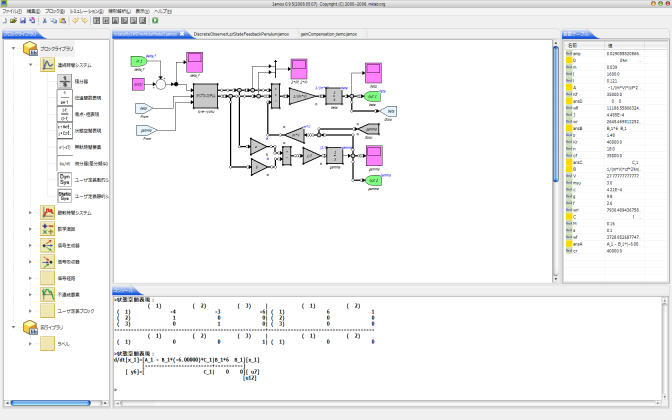Expand the 離散時間システム tree node
Screen dimensions: 672x420
click(x=29, y=213)
